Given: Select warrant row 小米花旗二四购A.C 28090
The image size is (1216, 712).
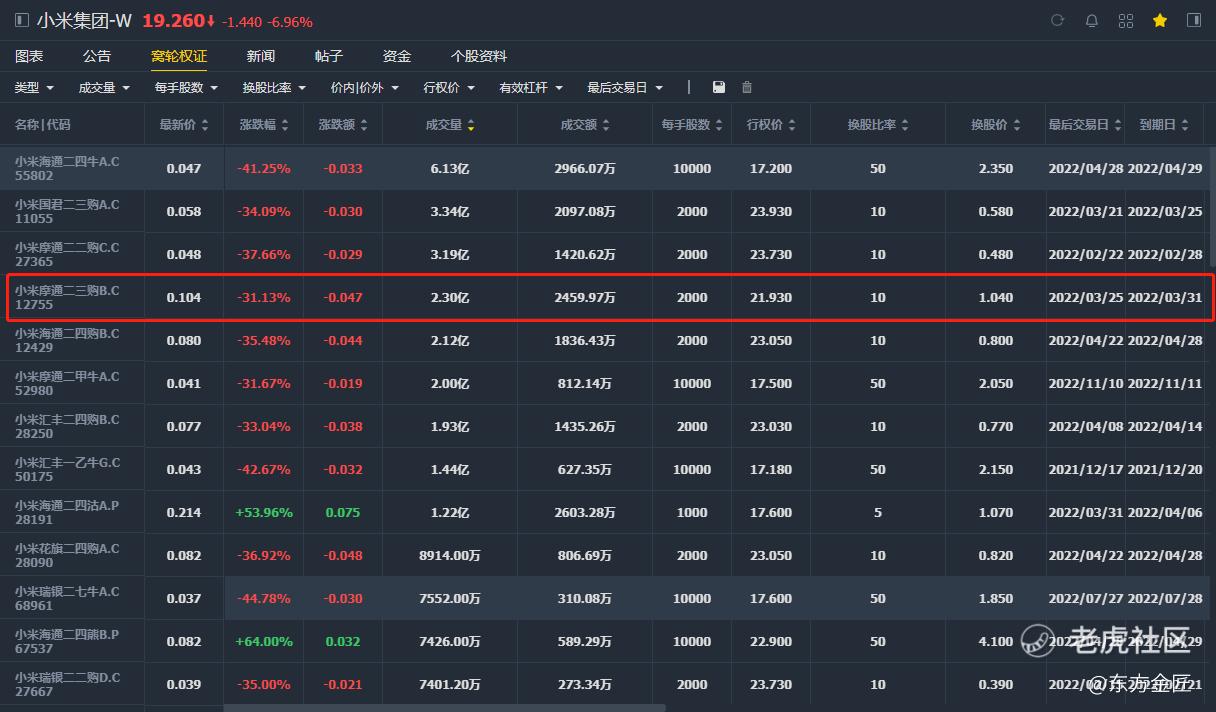Looking at the screenshot, I should point(604,555).
